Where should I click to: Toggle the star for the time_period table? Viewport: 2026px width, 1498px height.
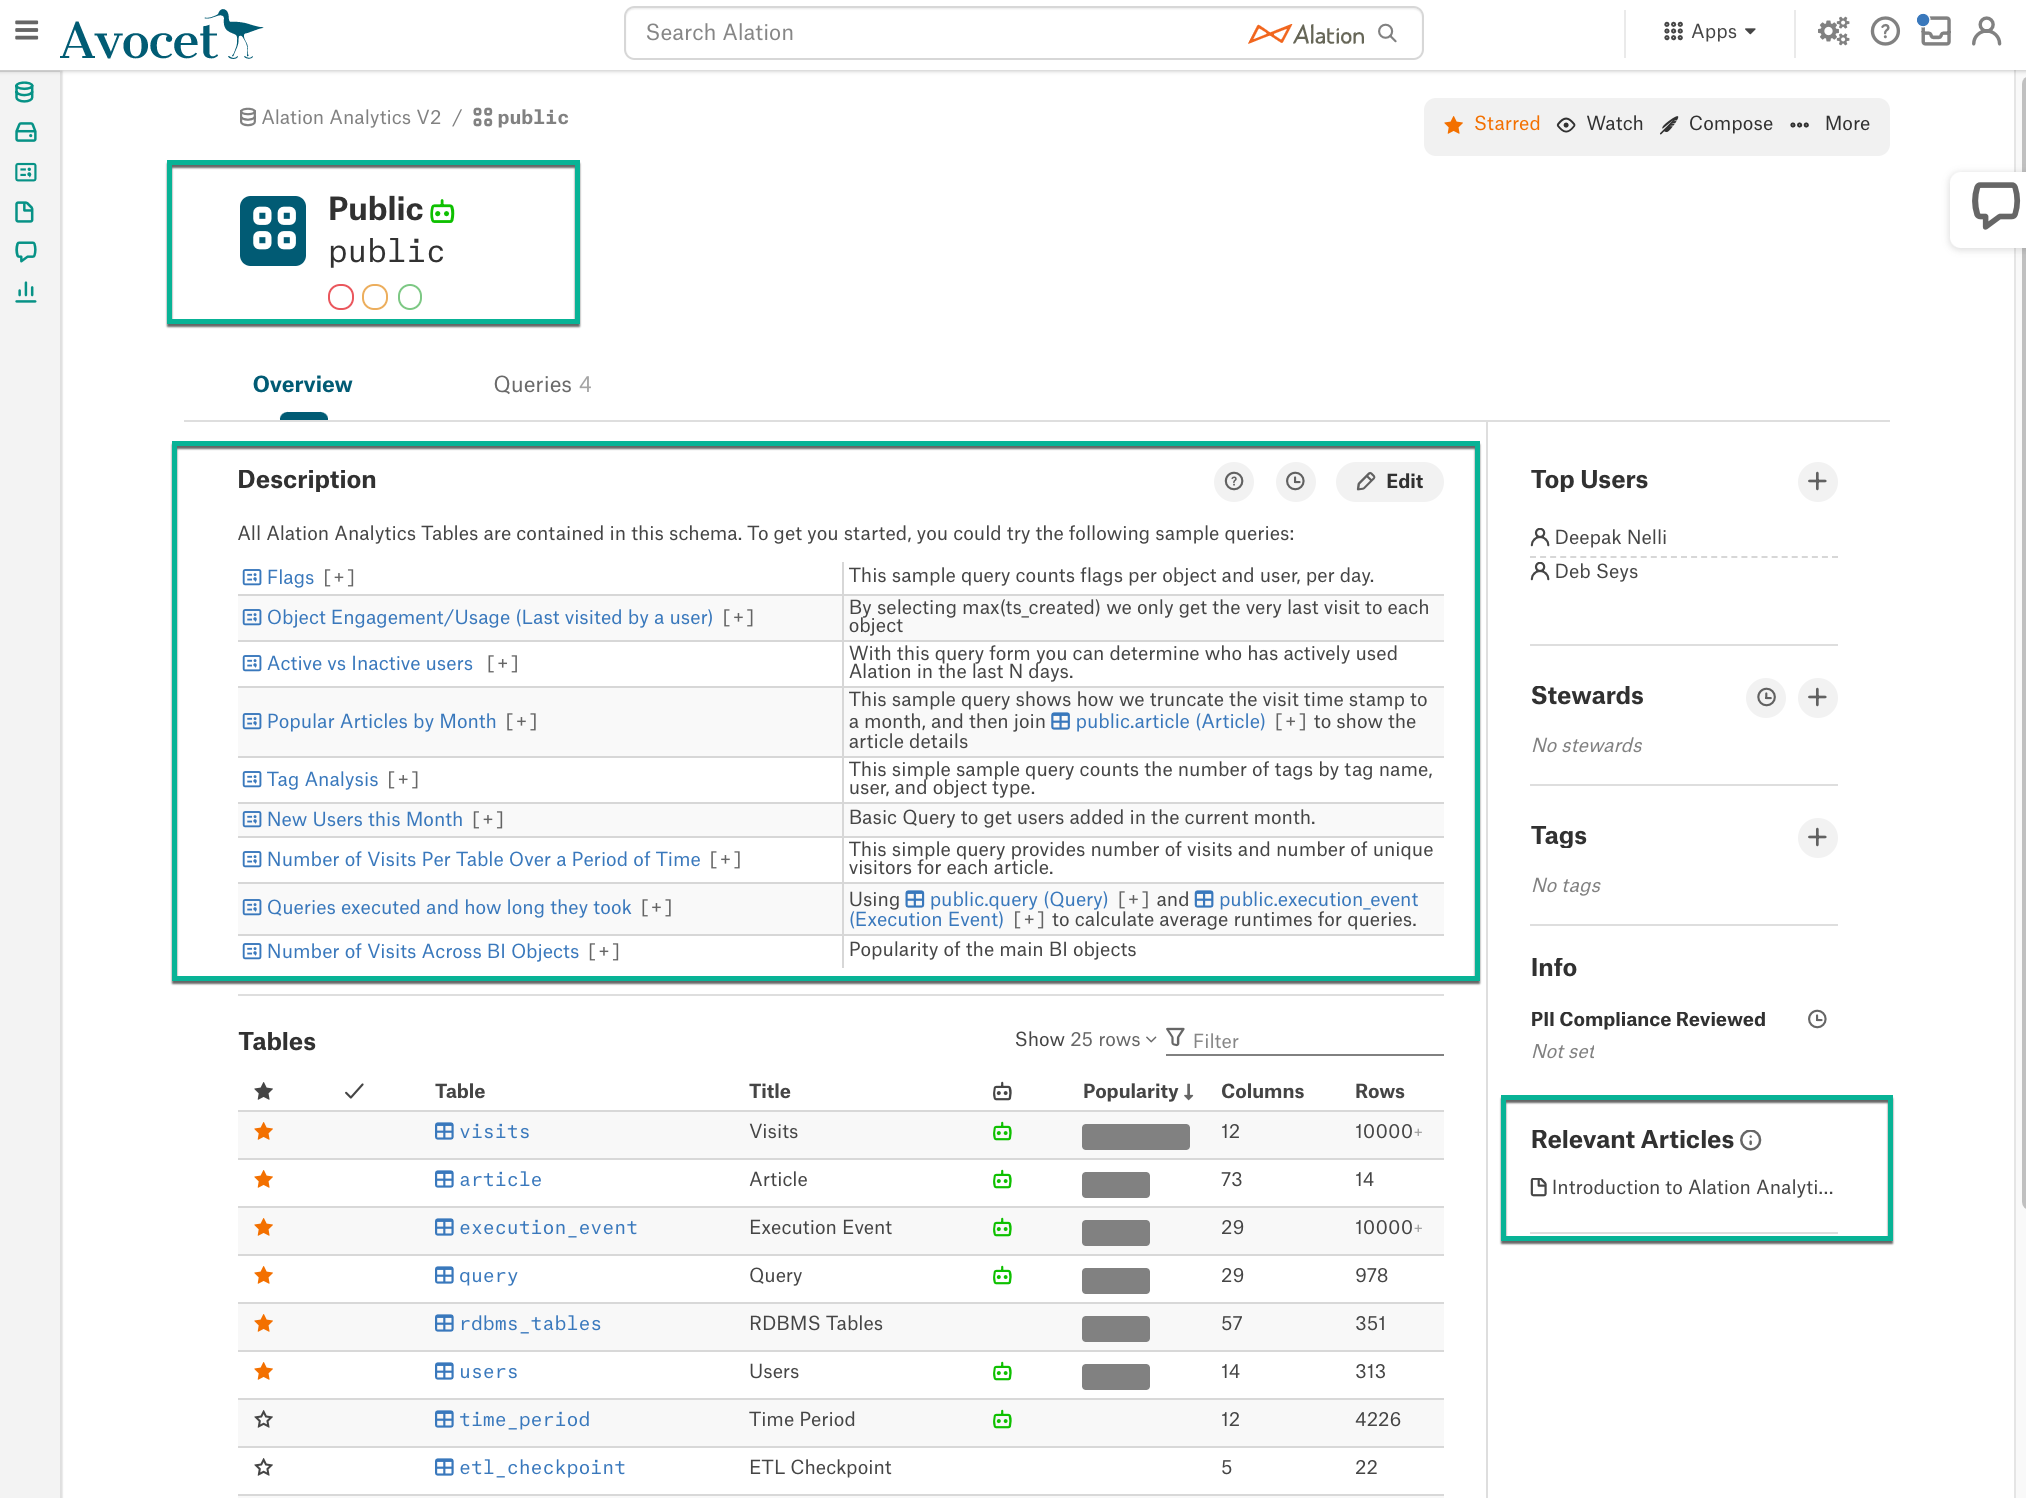click(x=264, y=1419)
